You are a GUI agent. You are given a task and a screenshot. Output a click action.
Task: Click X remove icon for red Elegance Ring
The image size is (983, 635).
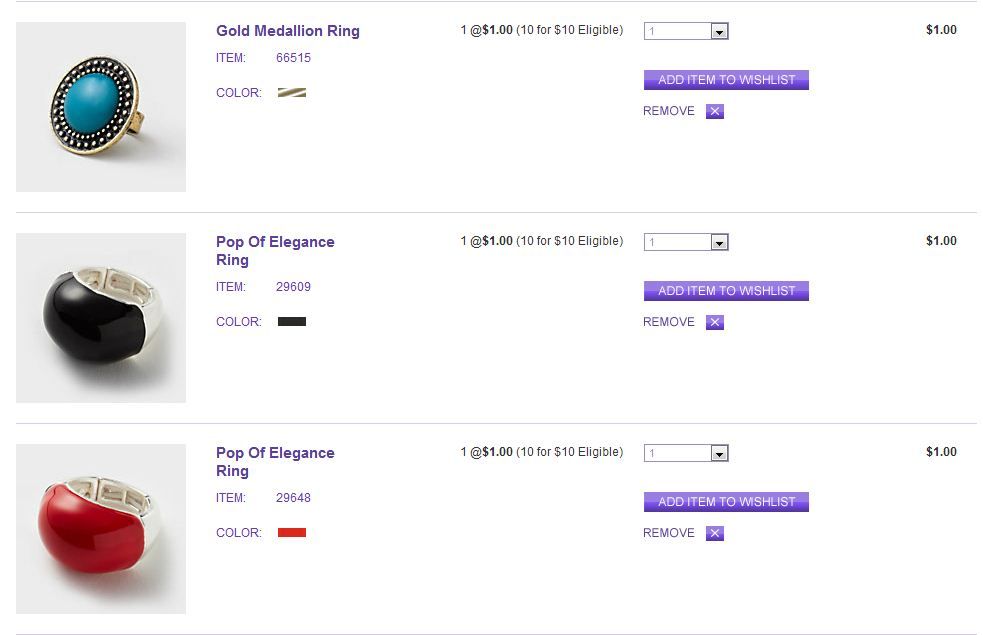(x=714, y=534)
